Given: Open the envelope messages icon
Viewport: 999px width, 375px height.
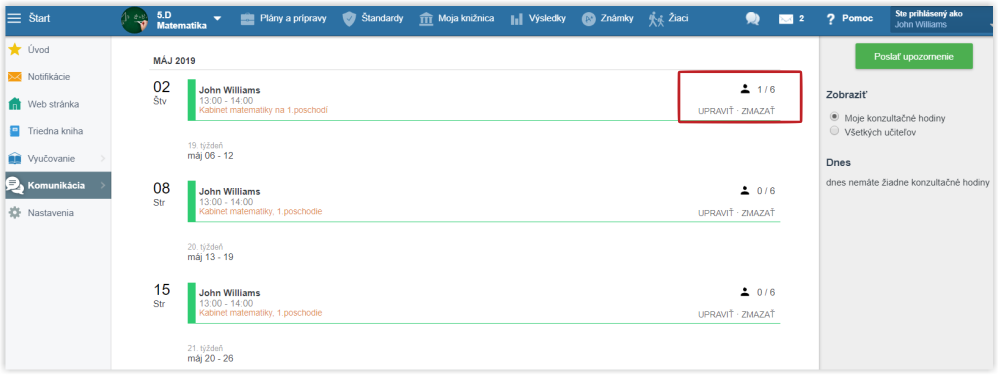Looking at the screenshot, I should [x=786, y=19].
